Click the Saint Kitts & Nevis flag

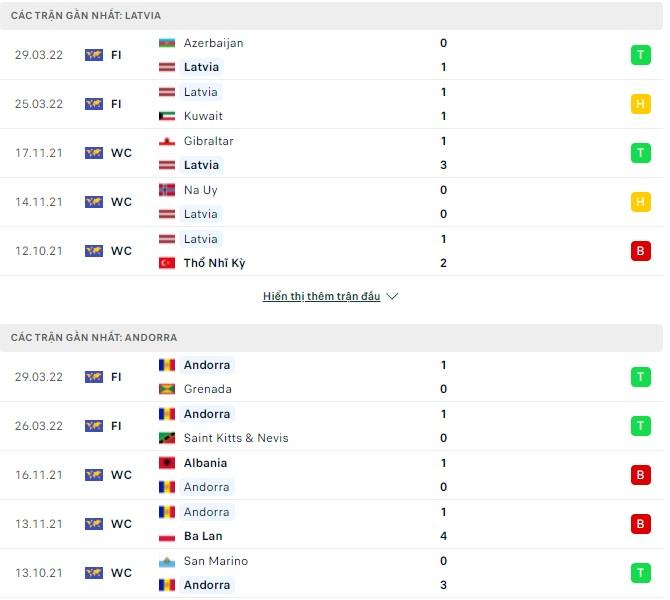[x=167, y=438]
